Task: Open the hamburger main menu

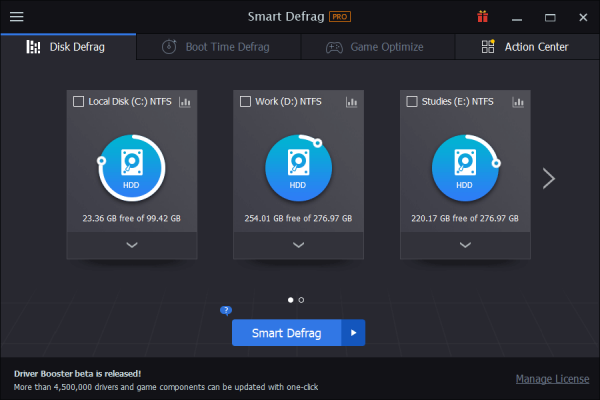Action: 16,17
